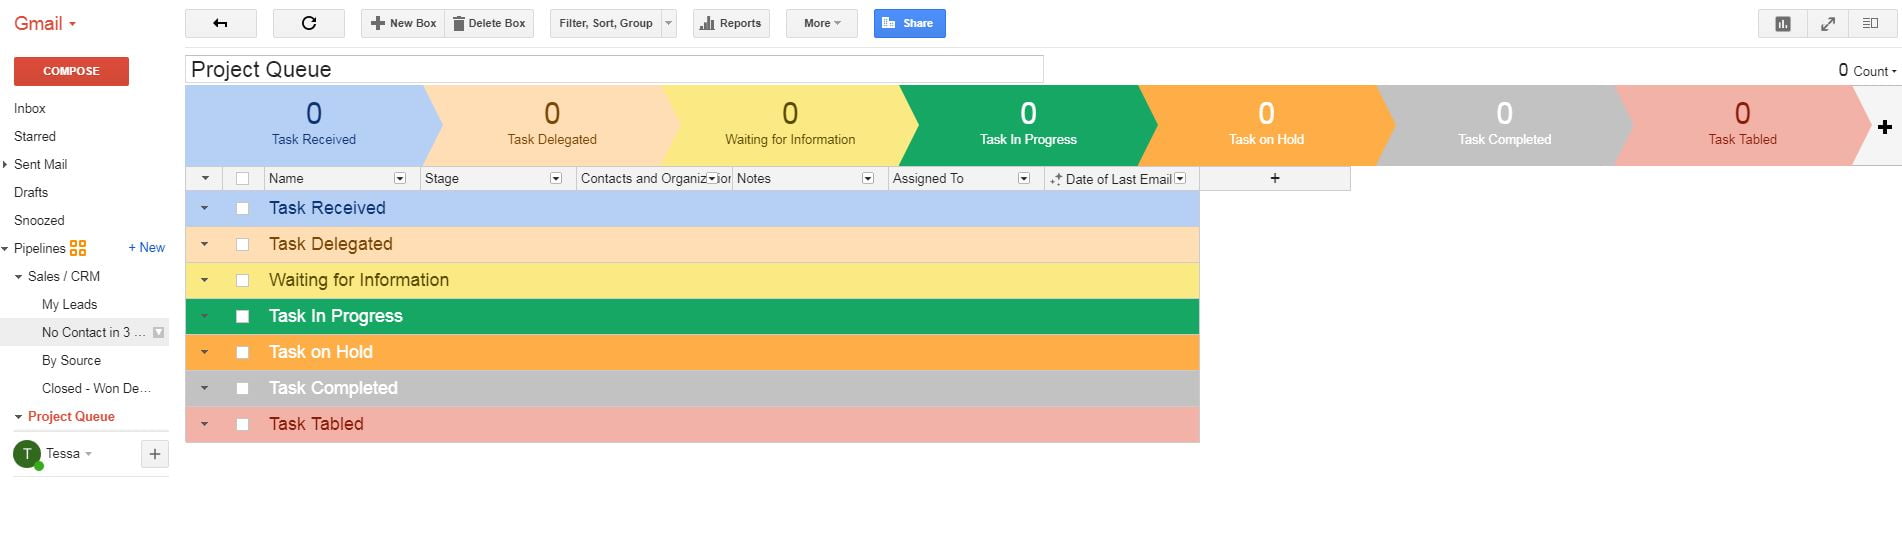Viewport: 1902px width, 544px height.
Task: Check the Task Delegated group checkbox
Action: [242, 245]
